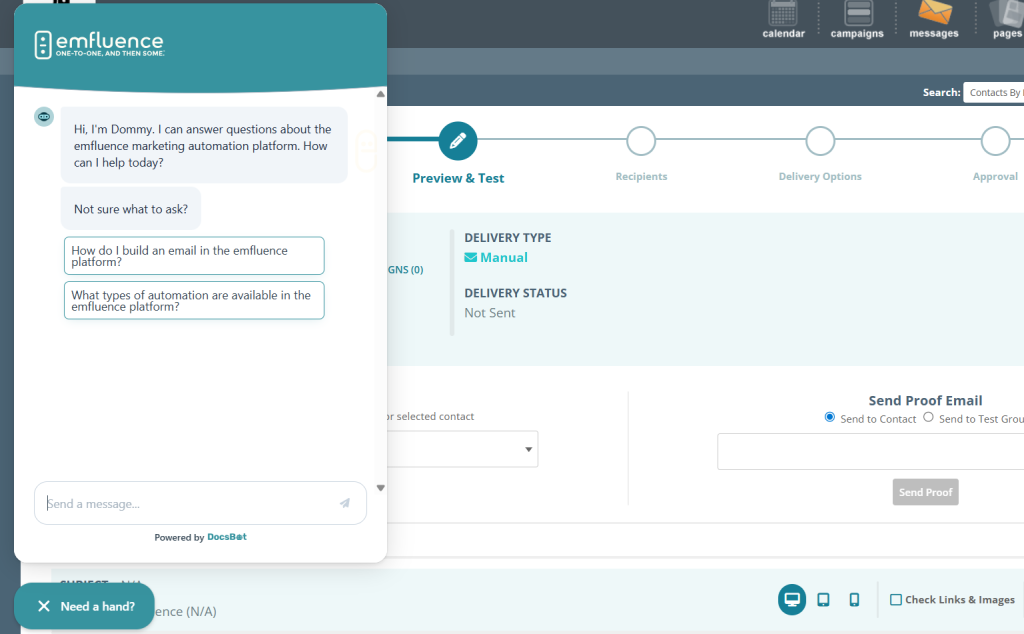Switch to mobile phone preview icon
Screen dimensions: 1024x634
point(854,599)
